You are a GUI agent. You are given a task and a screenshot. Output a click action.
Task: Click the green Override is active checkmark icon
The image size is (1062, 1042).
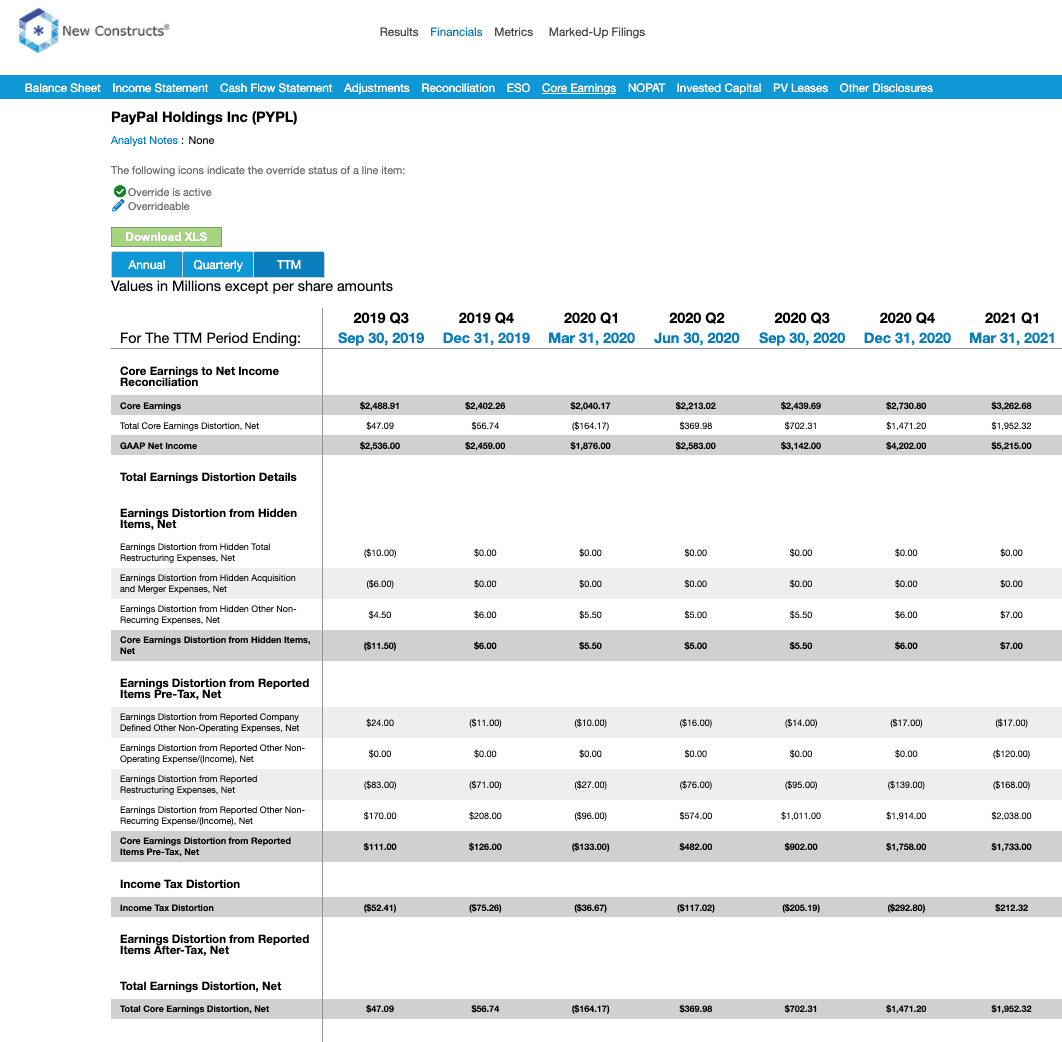point(120,192)
